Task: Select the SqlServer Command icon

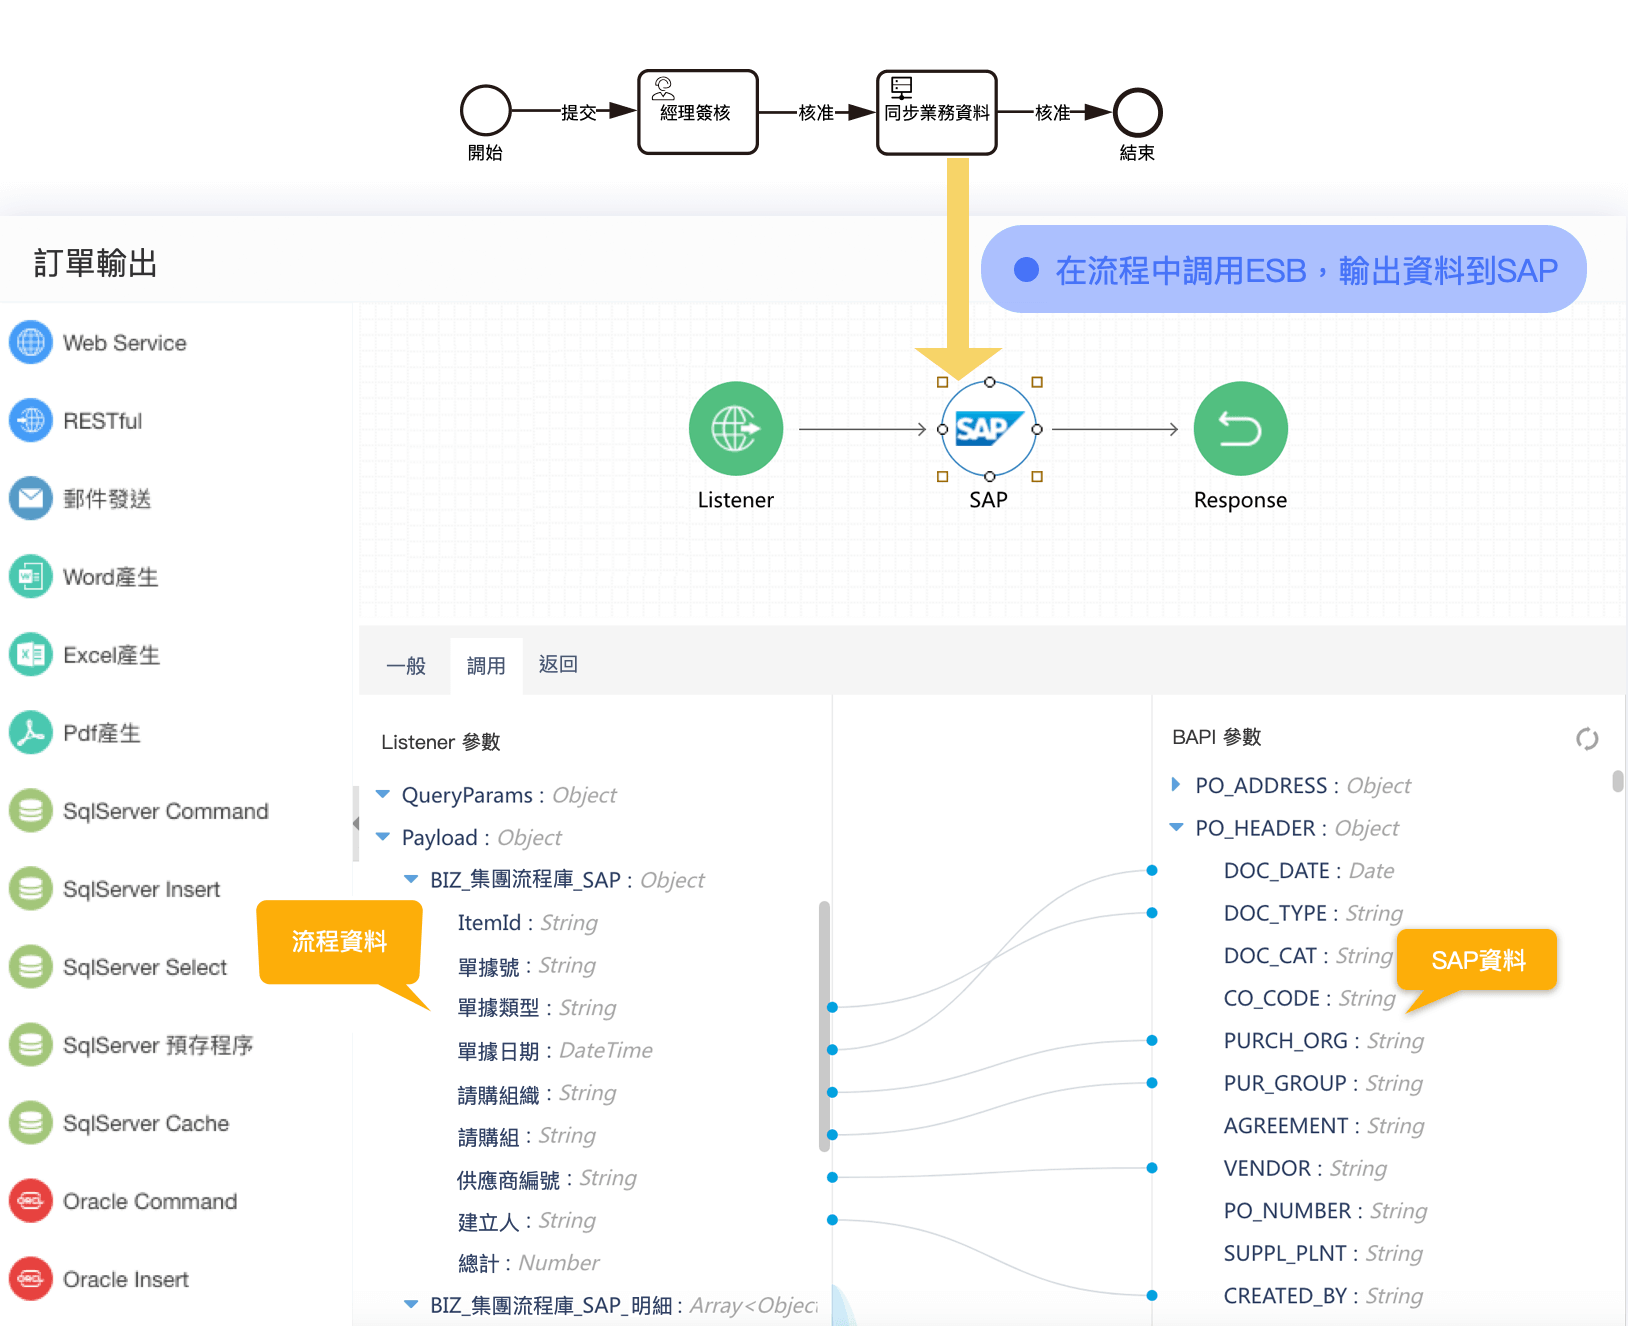Action: (x=31, y=811)
